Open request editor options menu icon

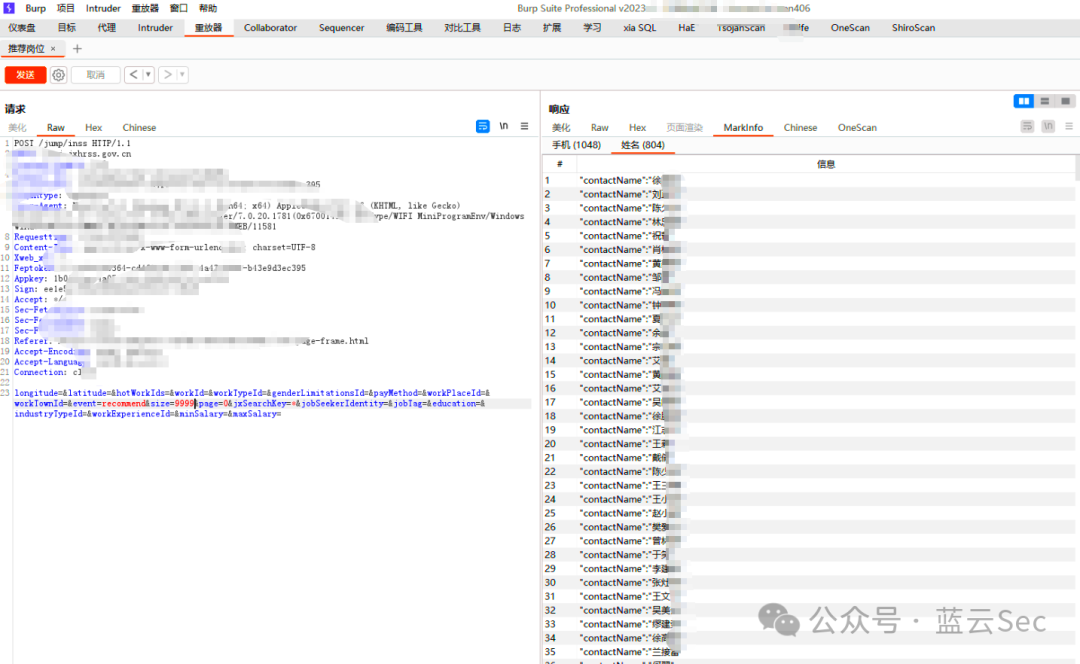coord(524,126)
